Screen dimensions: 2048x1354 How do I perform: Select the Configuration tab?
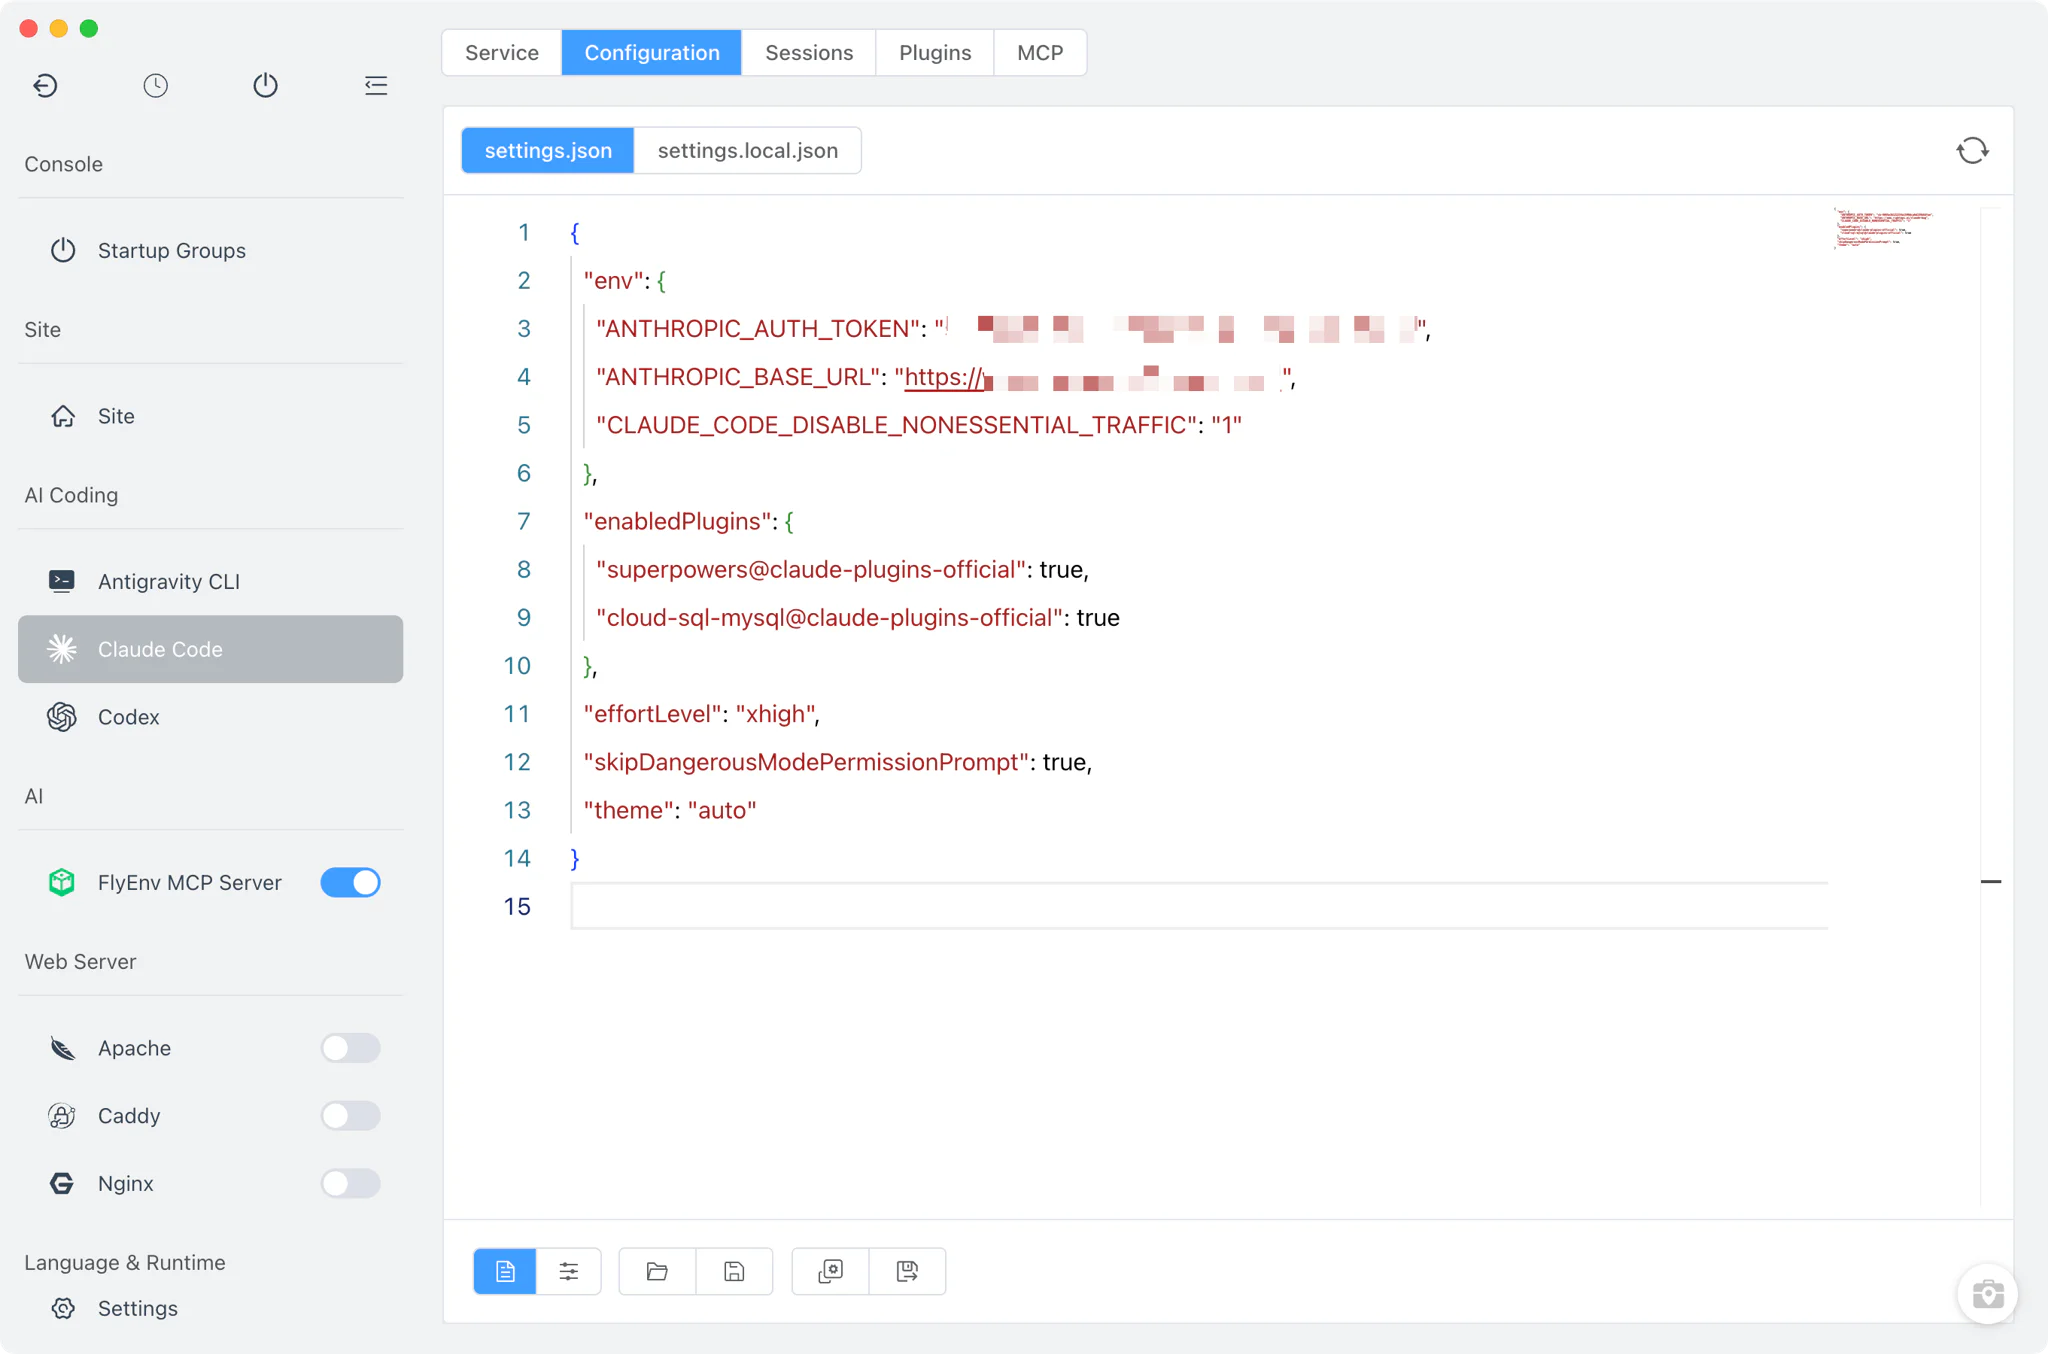652,52
